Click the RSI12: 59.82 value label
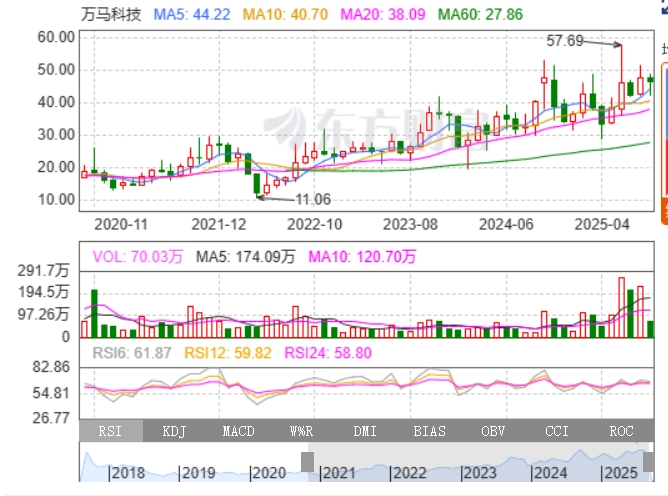This screenshot has height=496, width=668. (x=228, y=353)
